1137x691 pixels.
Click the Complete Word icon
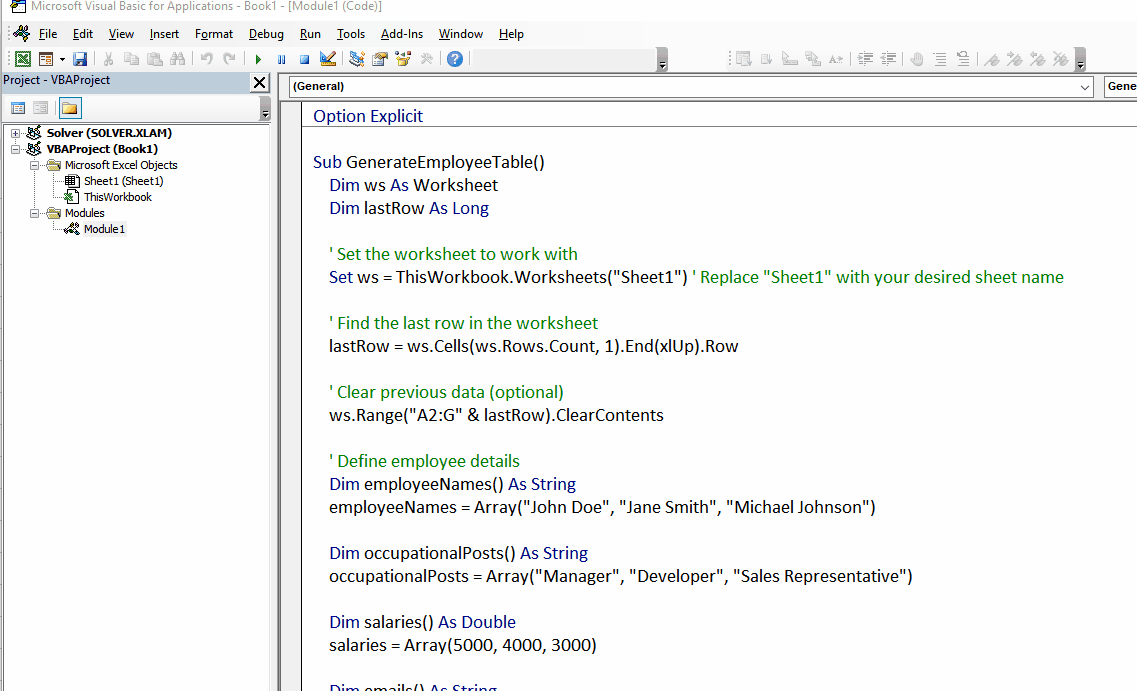tap(836, 59)
